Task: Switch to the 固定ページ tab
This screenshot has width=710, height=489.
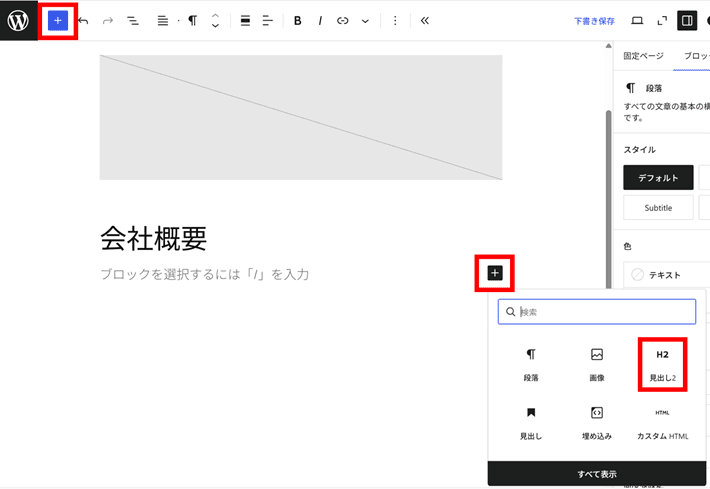Action: pyautogui.click(x=643, y=56)
